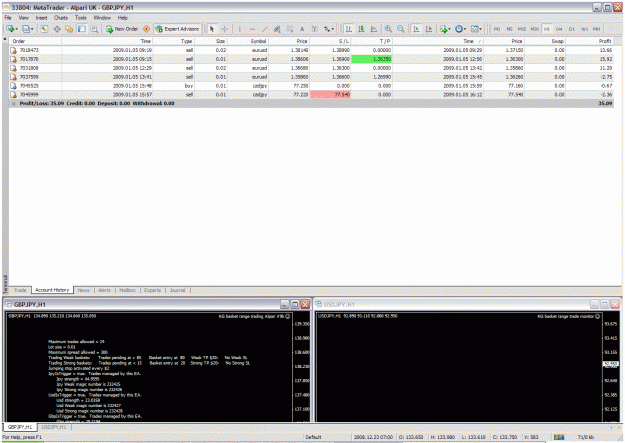Select the equidistant channel tool
Image resolution: width=625 pixels, height=443 pixels.
point(277,29)
